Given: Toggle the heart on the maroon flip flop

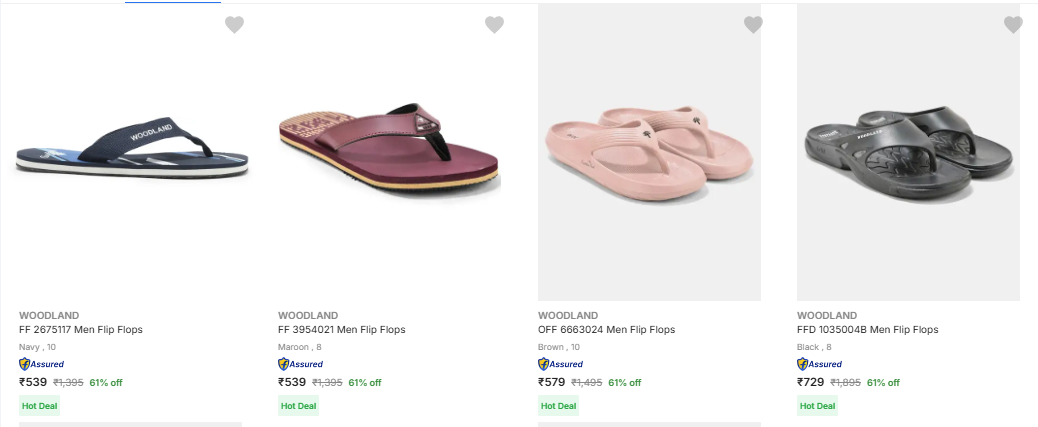Looking at the screenshot, I should coord(494,25).
